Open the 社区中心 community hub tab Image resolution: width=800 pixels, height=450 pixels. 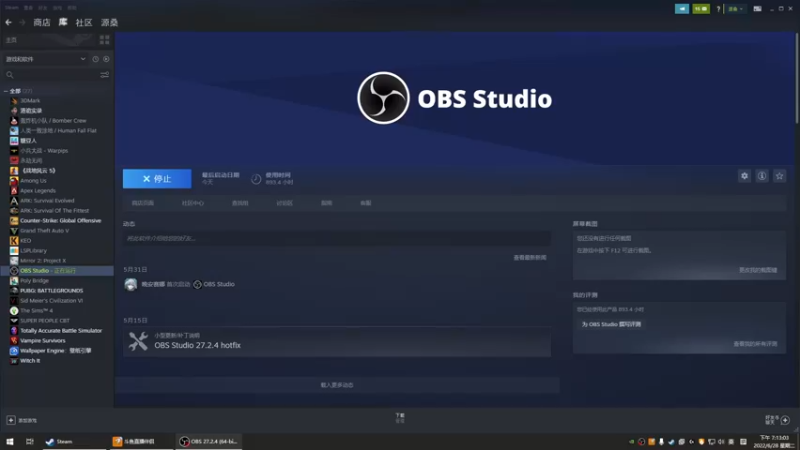(193, 203)
